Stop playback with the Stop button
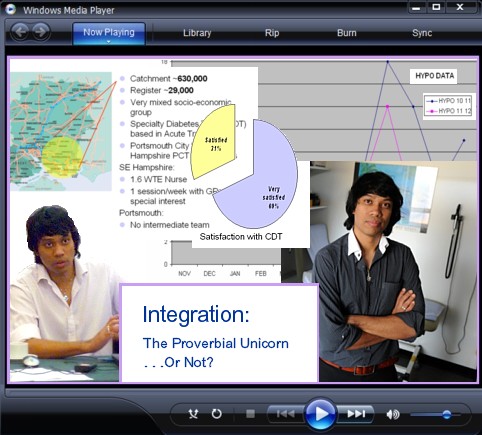 (250, 414)
